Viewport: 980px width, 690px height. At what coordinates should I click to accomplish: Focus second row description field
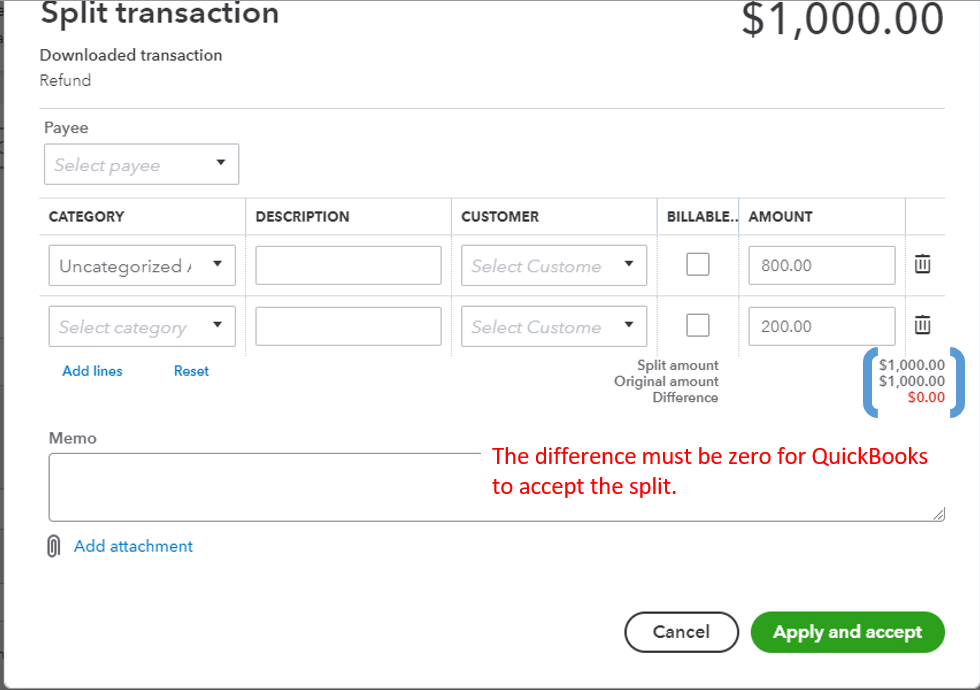[x=348, y=327]
